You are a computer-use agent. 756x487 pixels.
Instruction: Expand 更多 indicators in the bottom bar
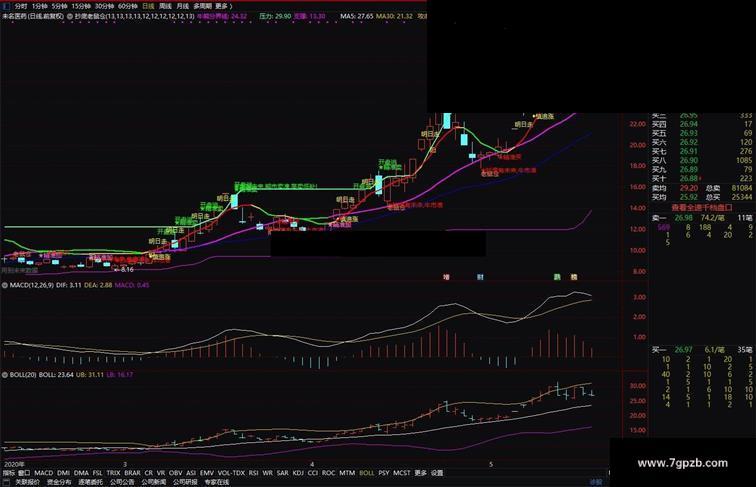(x=420, y=473)
